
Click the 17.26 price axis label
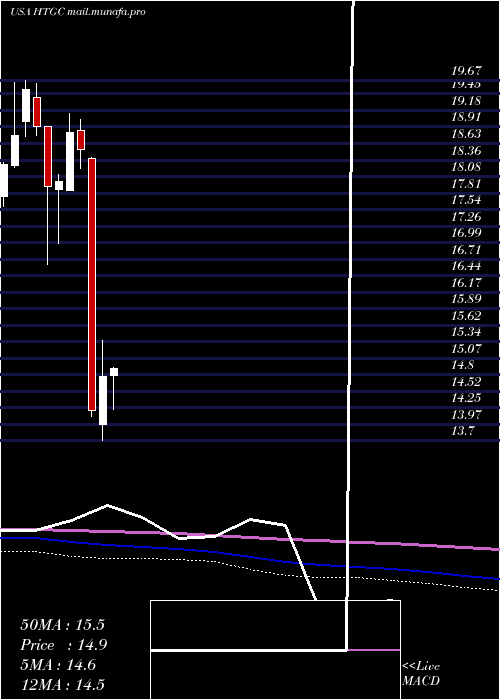466,217
